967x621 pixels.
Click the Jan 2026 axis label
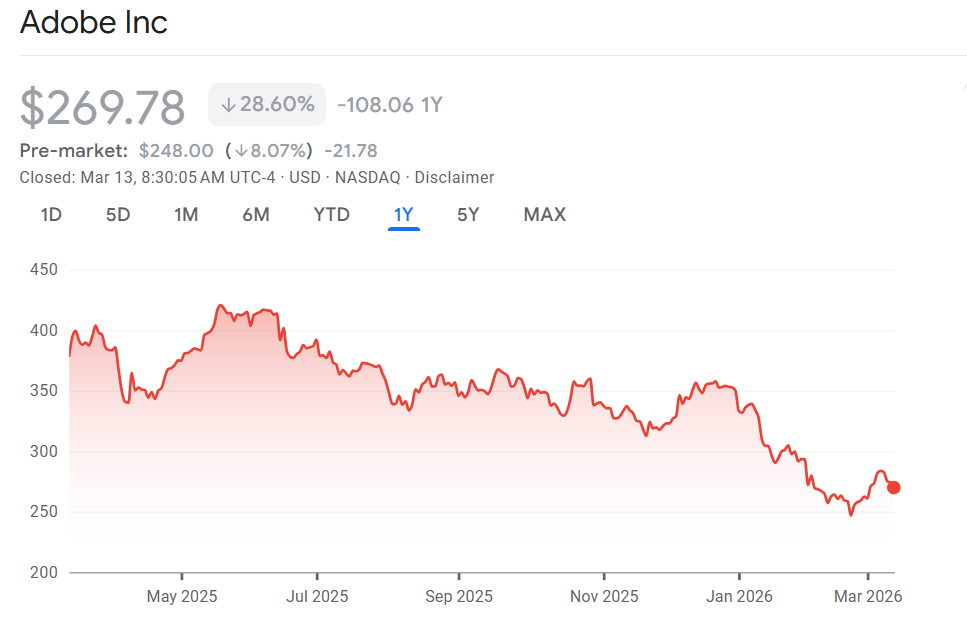(x=739, y=596)
